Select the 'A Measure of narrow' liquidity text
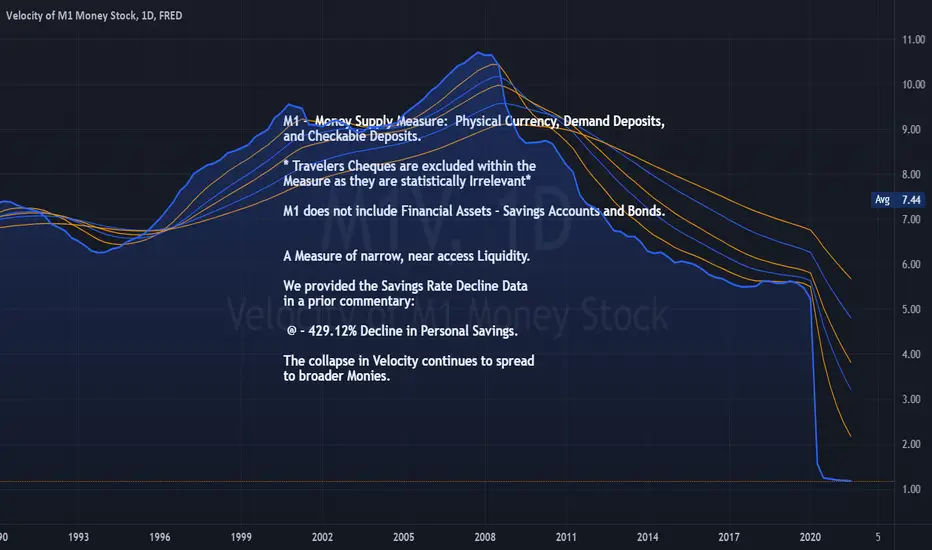The width and height of the screenshot is (932, 550). 406,256
